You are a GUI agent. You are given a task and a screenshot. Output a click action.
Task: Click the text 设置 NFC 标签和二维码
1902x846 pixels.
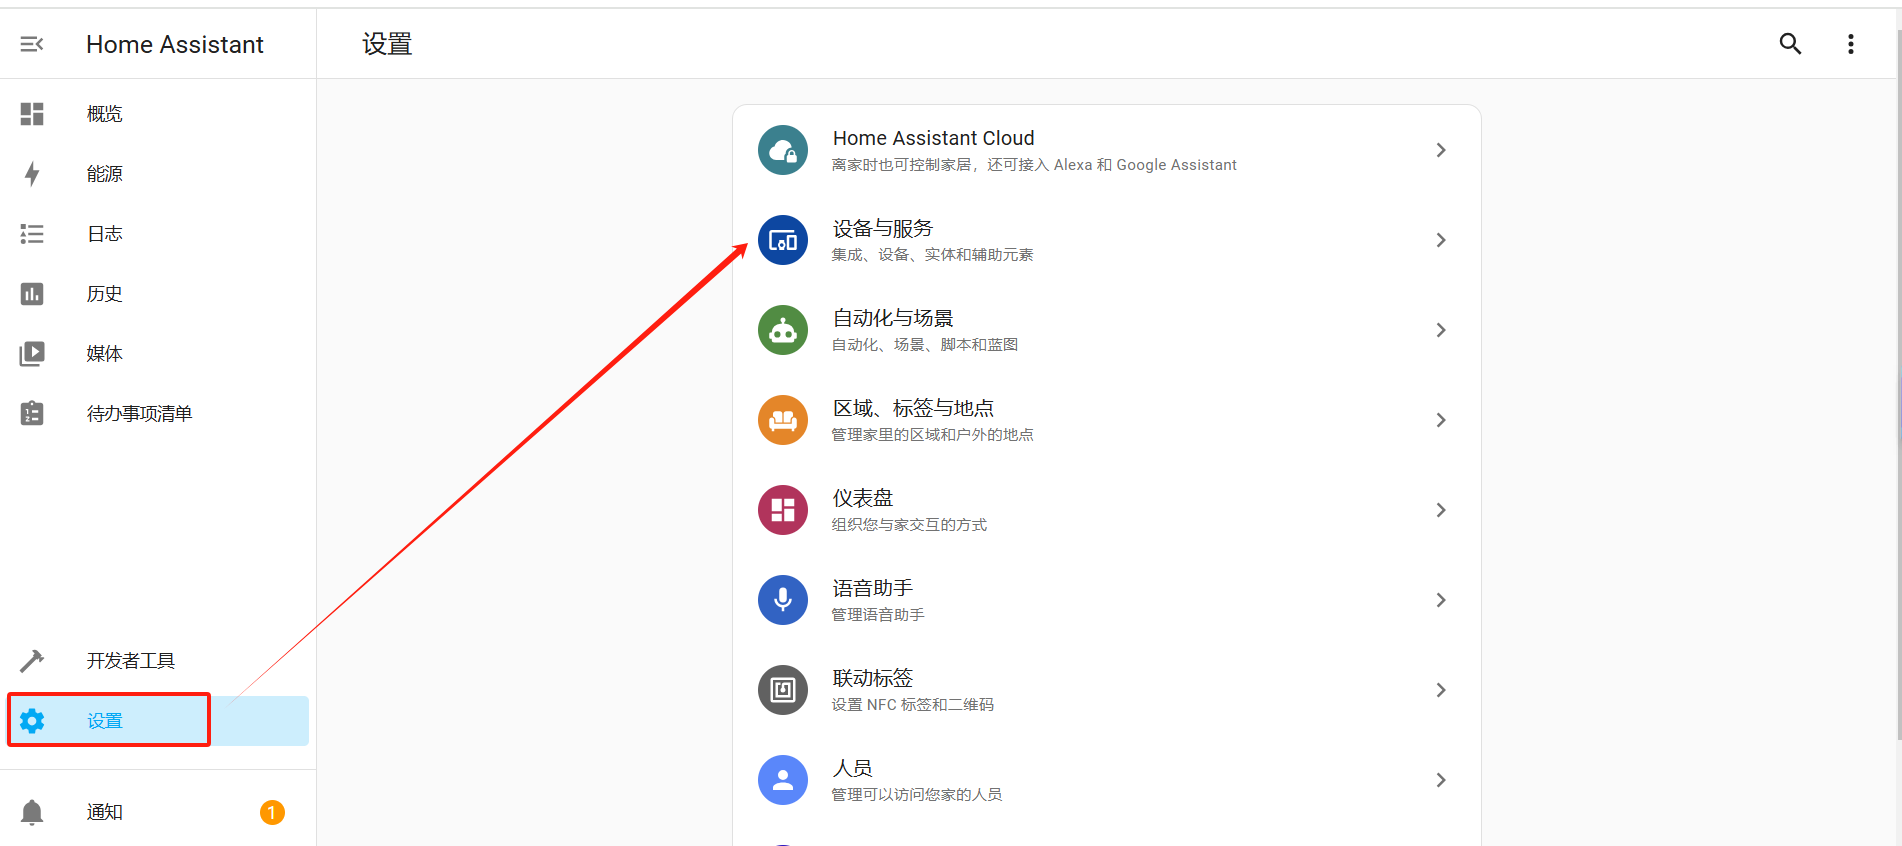coord(913,705)
